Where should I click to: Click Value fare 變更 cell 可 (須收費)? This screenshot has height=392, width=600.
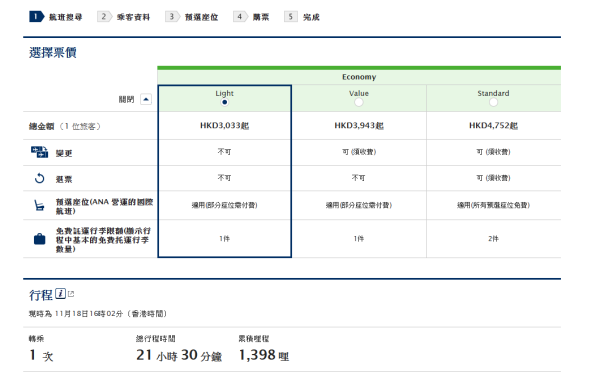pos(359,152)
